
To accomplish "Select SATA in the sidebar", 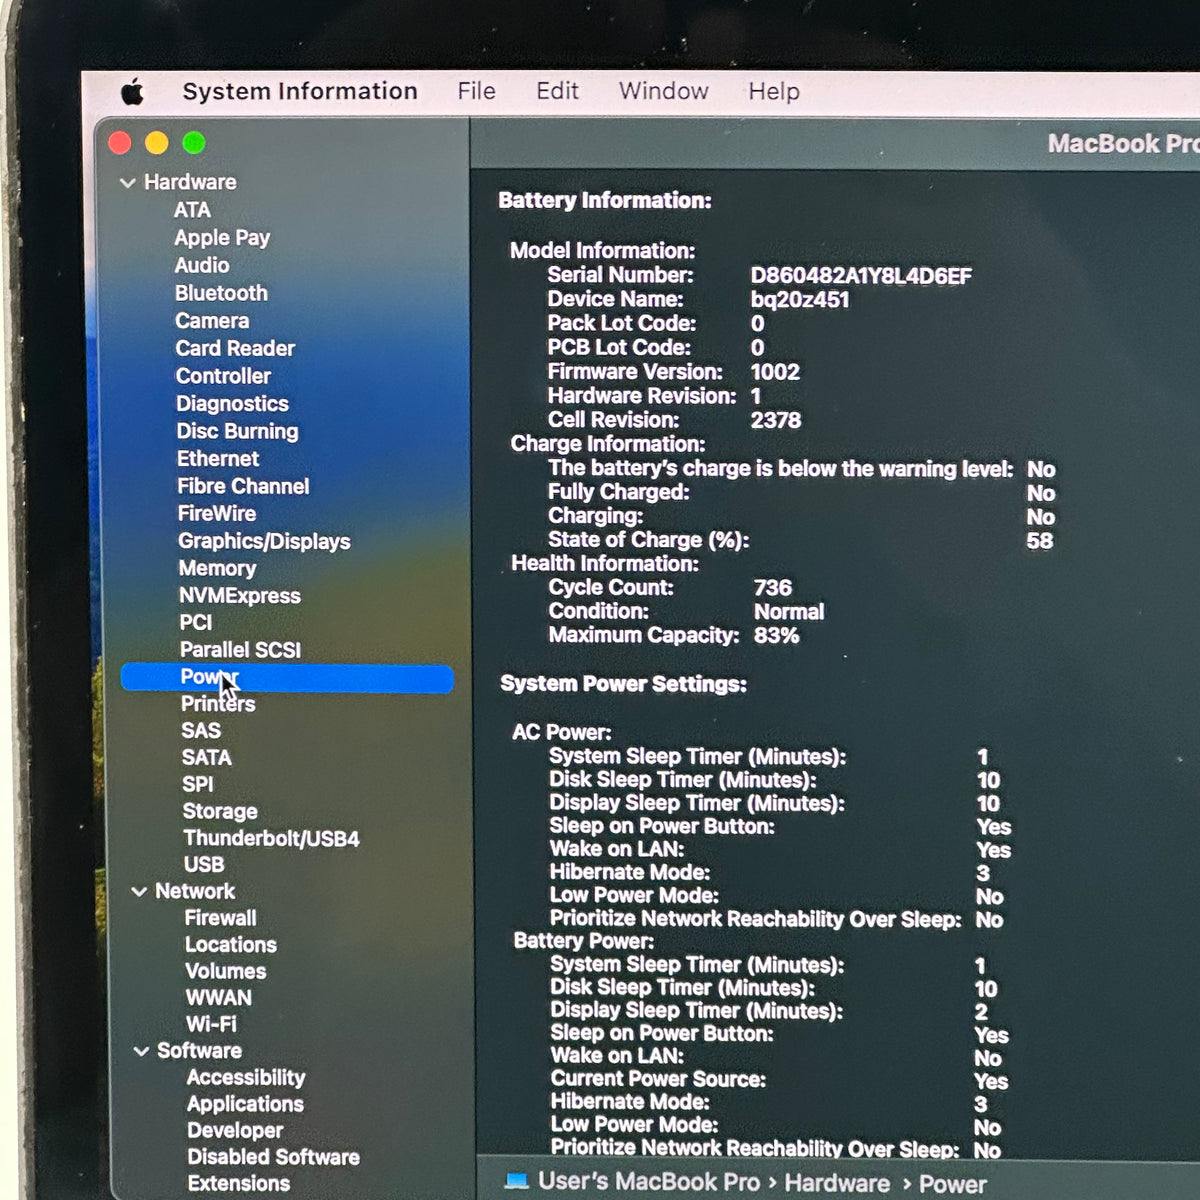I will click(207, 758).
